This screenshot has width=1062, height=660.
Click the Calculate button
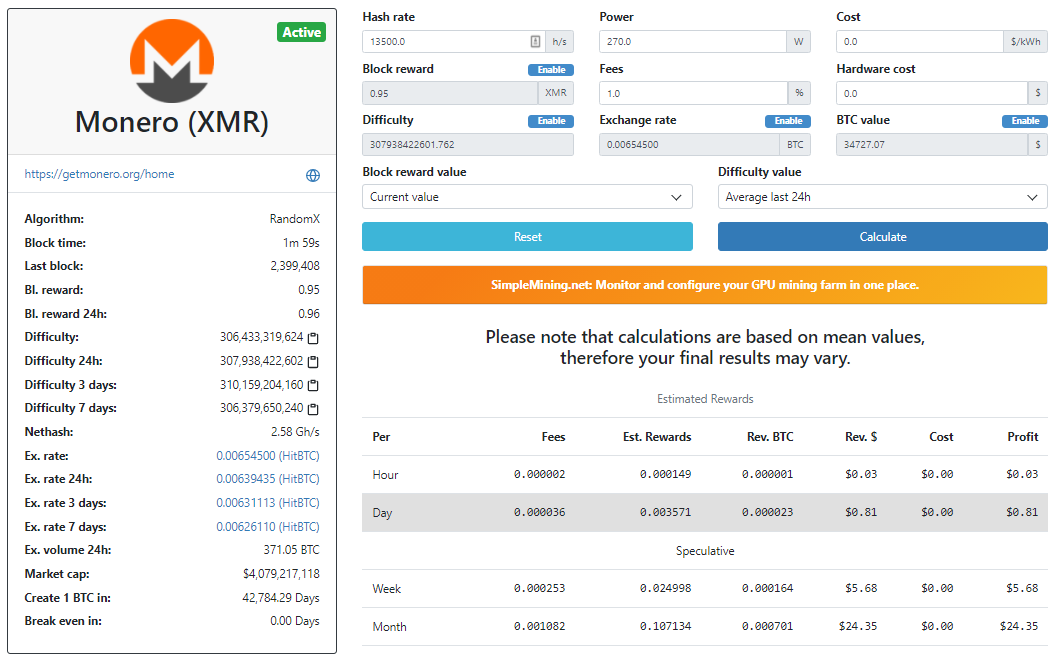[883, 236]
